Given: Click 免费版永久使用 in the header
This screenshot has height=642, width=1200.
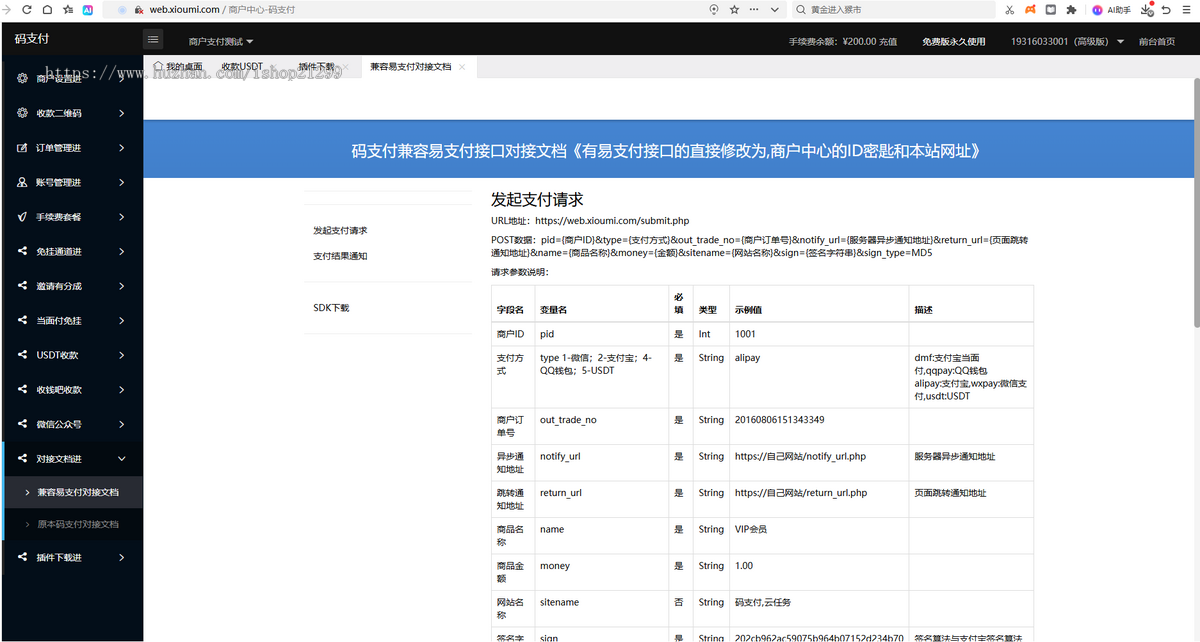Looking at the screenshot, I should click(953, 42).
